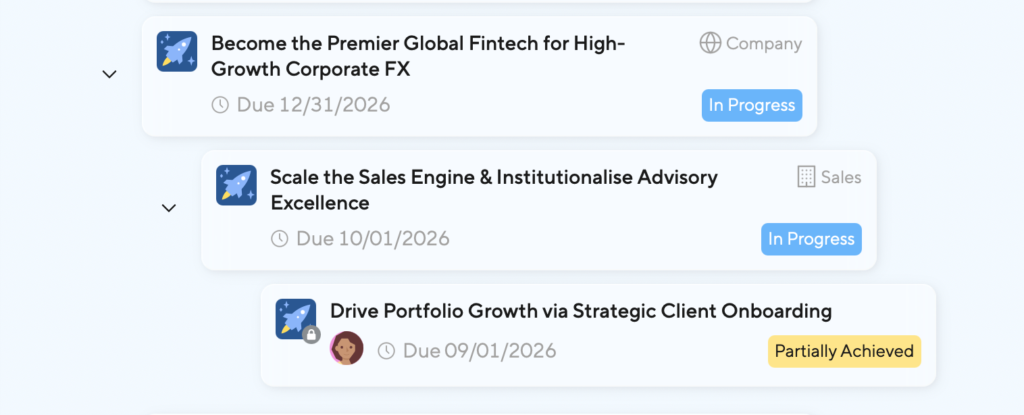Image resolution: width=1024 pixels, height=415 pixels.
Task: Open 'Scale the Sales Engine' objective title
Action: [x=494, y=190]
